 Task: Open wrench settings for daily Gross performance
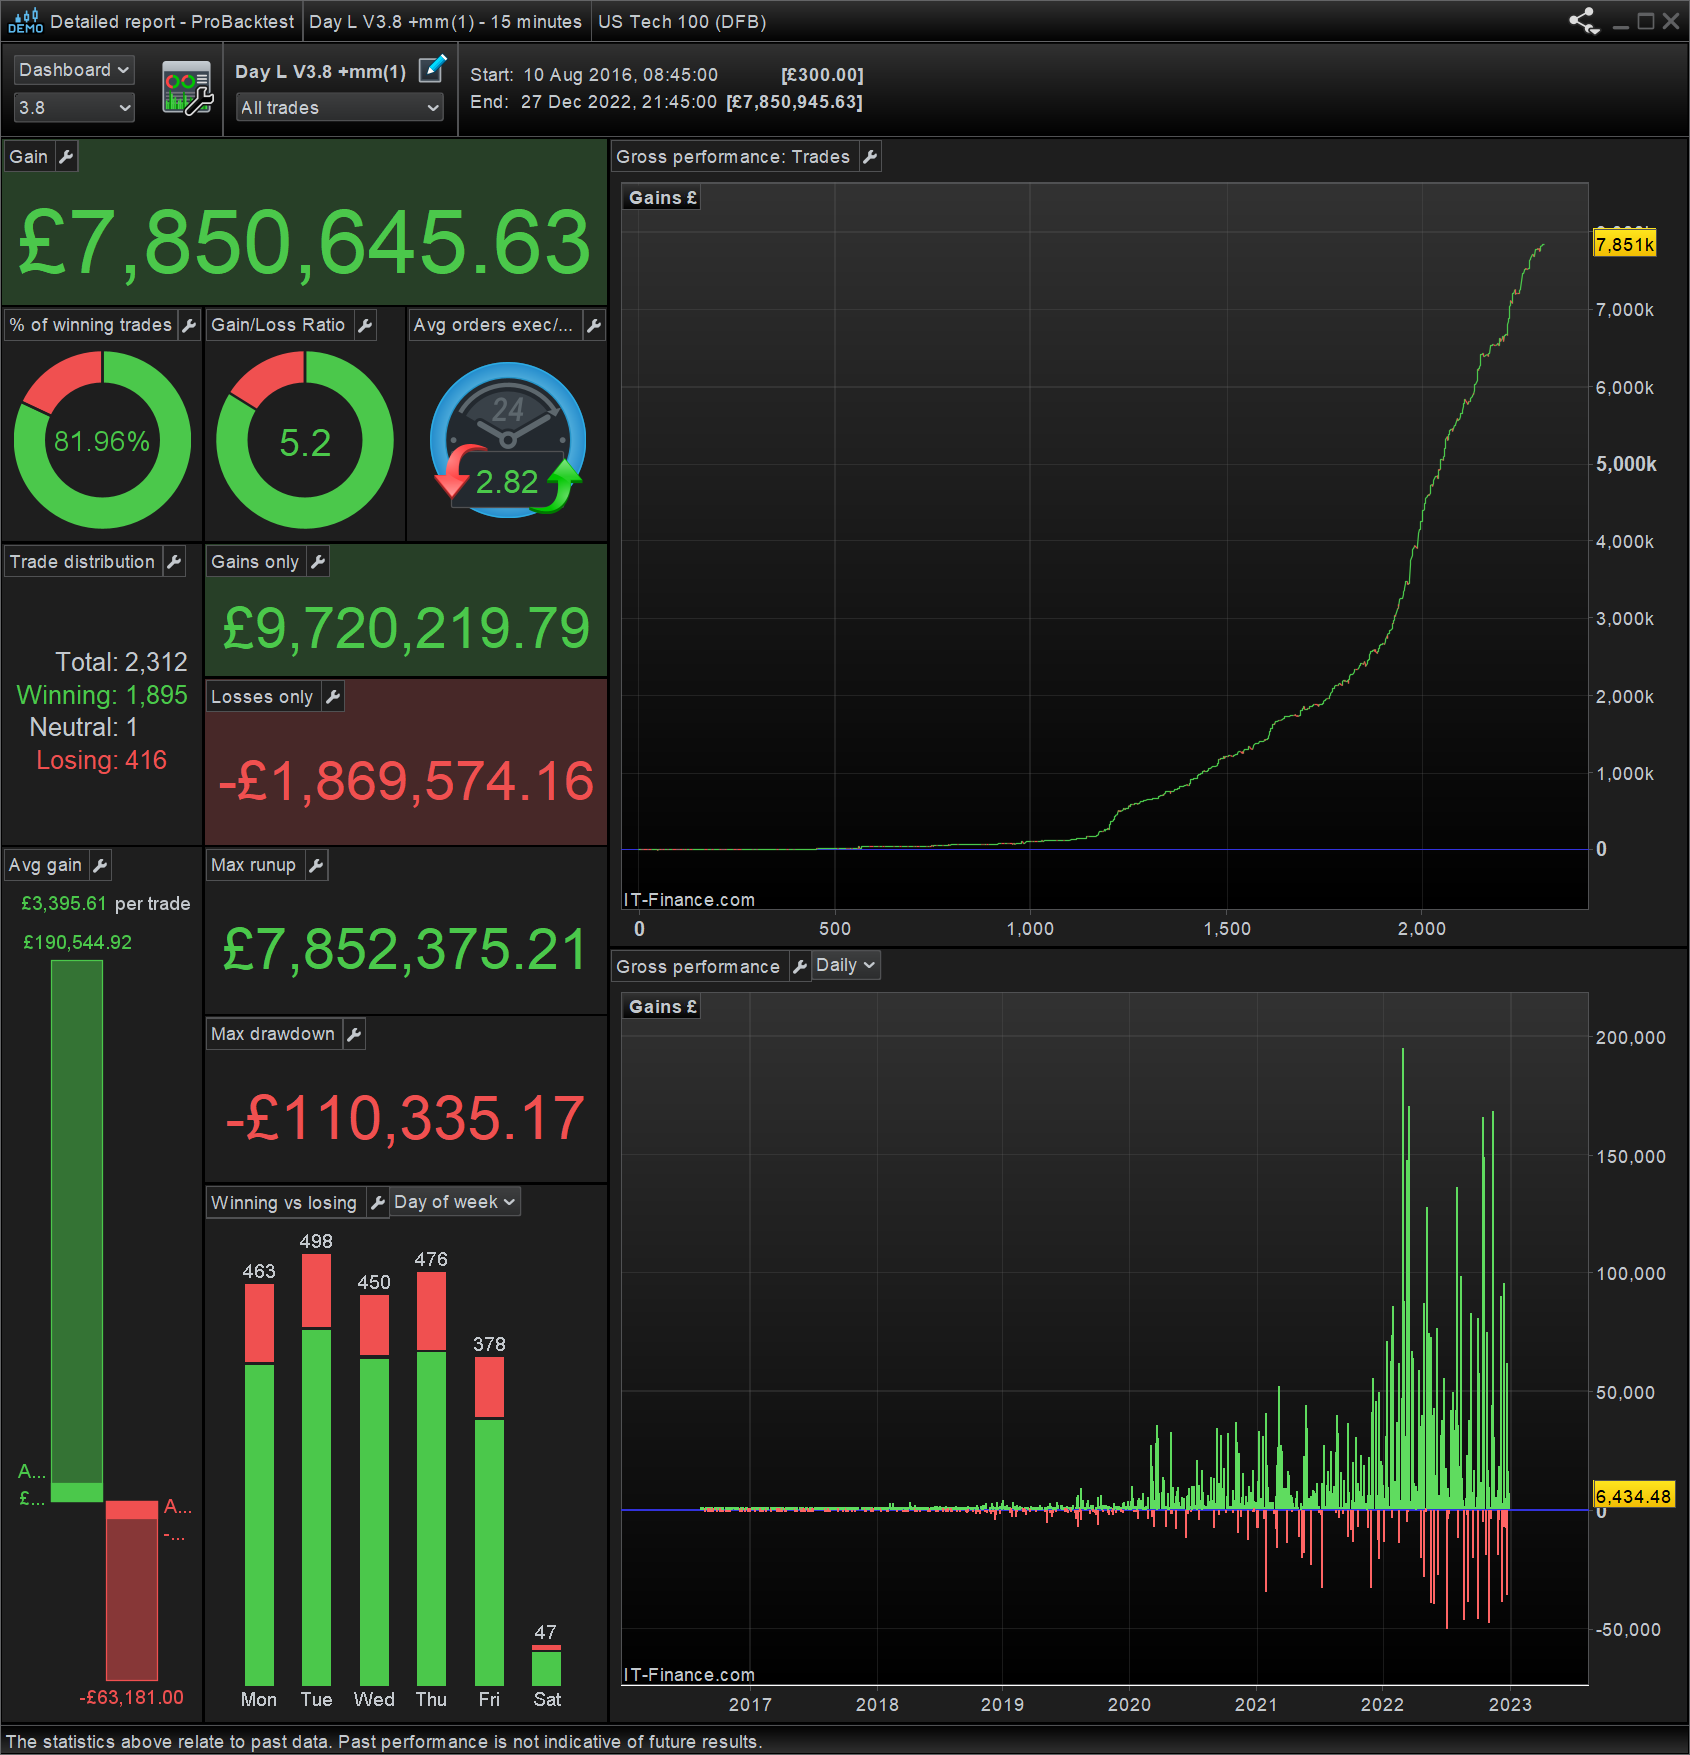[799, 967]
